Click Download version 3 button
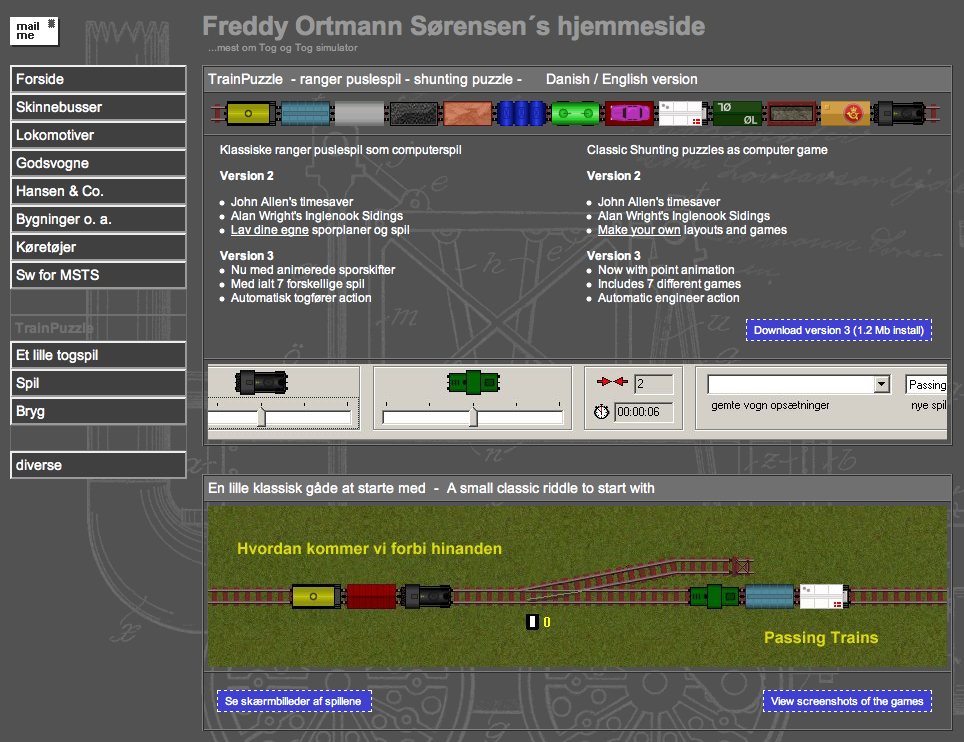Screen dimensions: 964x742 [838, 331]
